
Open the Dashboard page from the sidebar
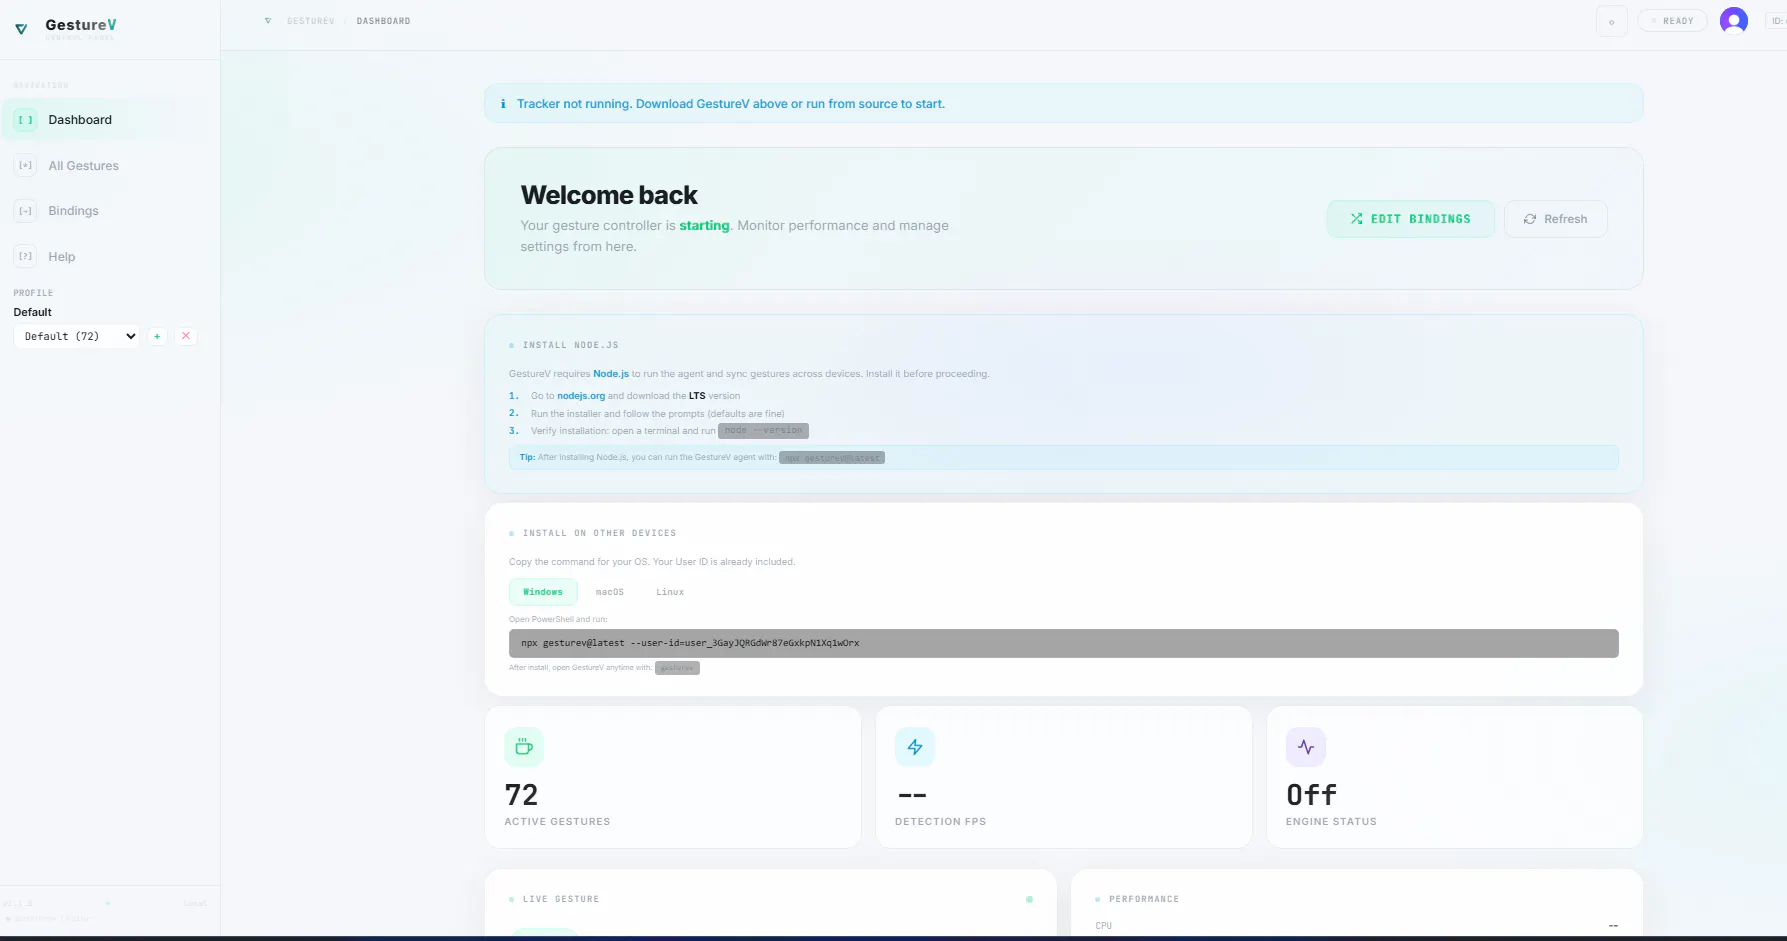[x=110, y=120]
